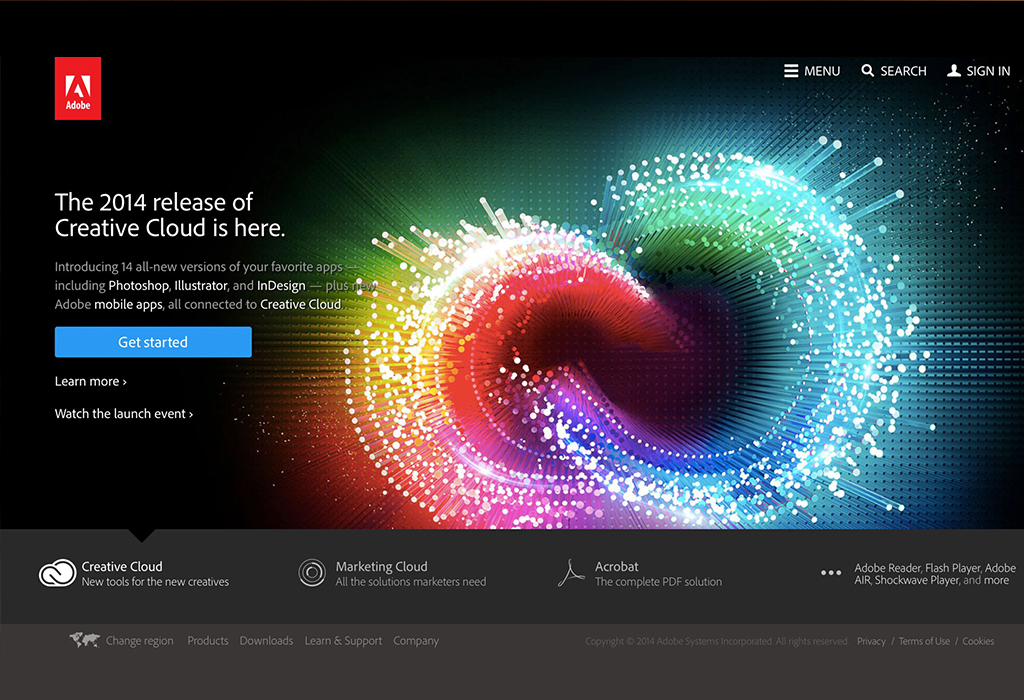Click the three-dots more products icon
Screen dimensions: 1024x700
click(831, 573)
